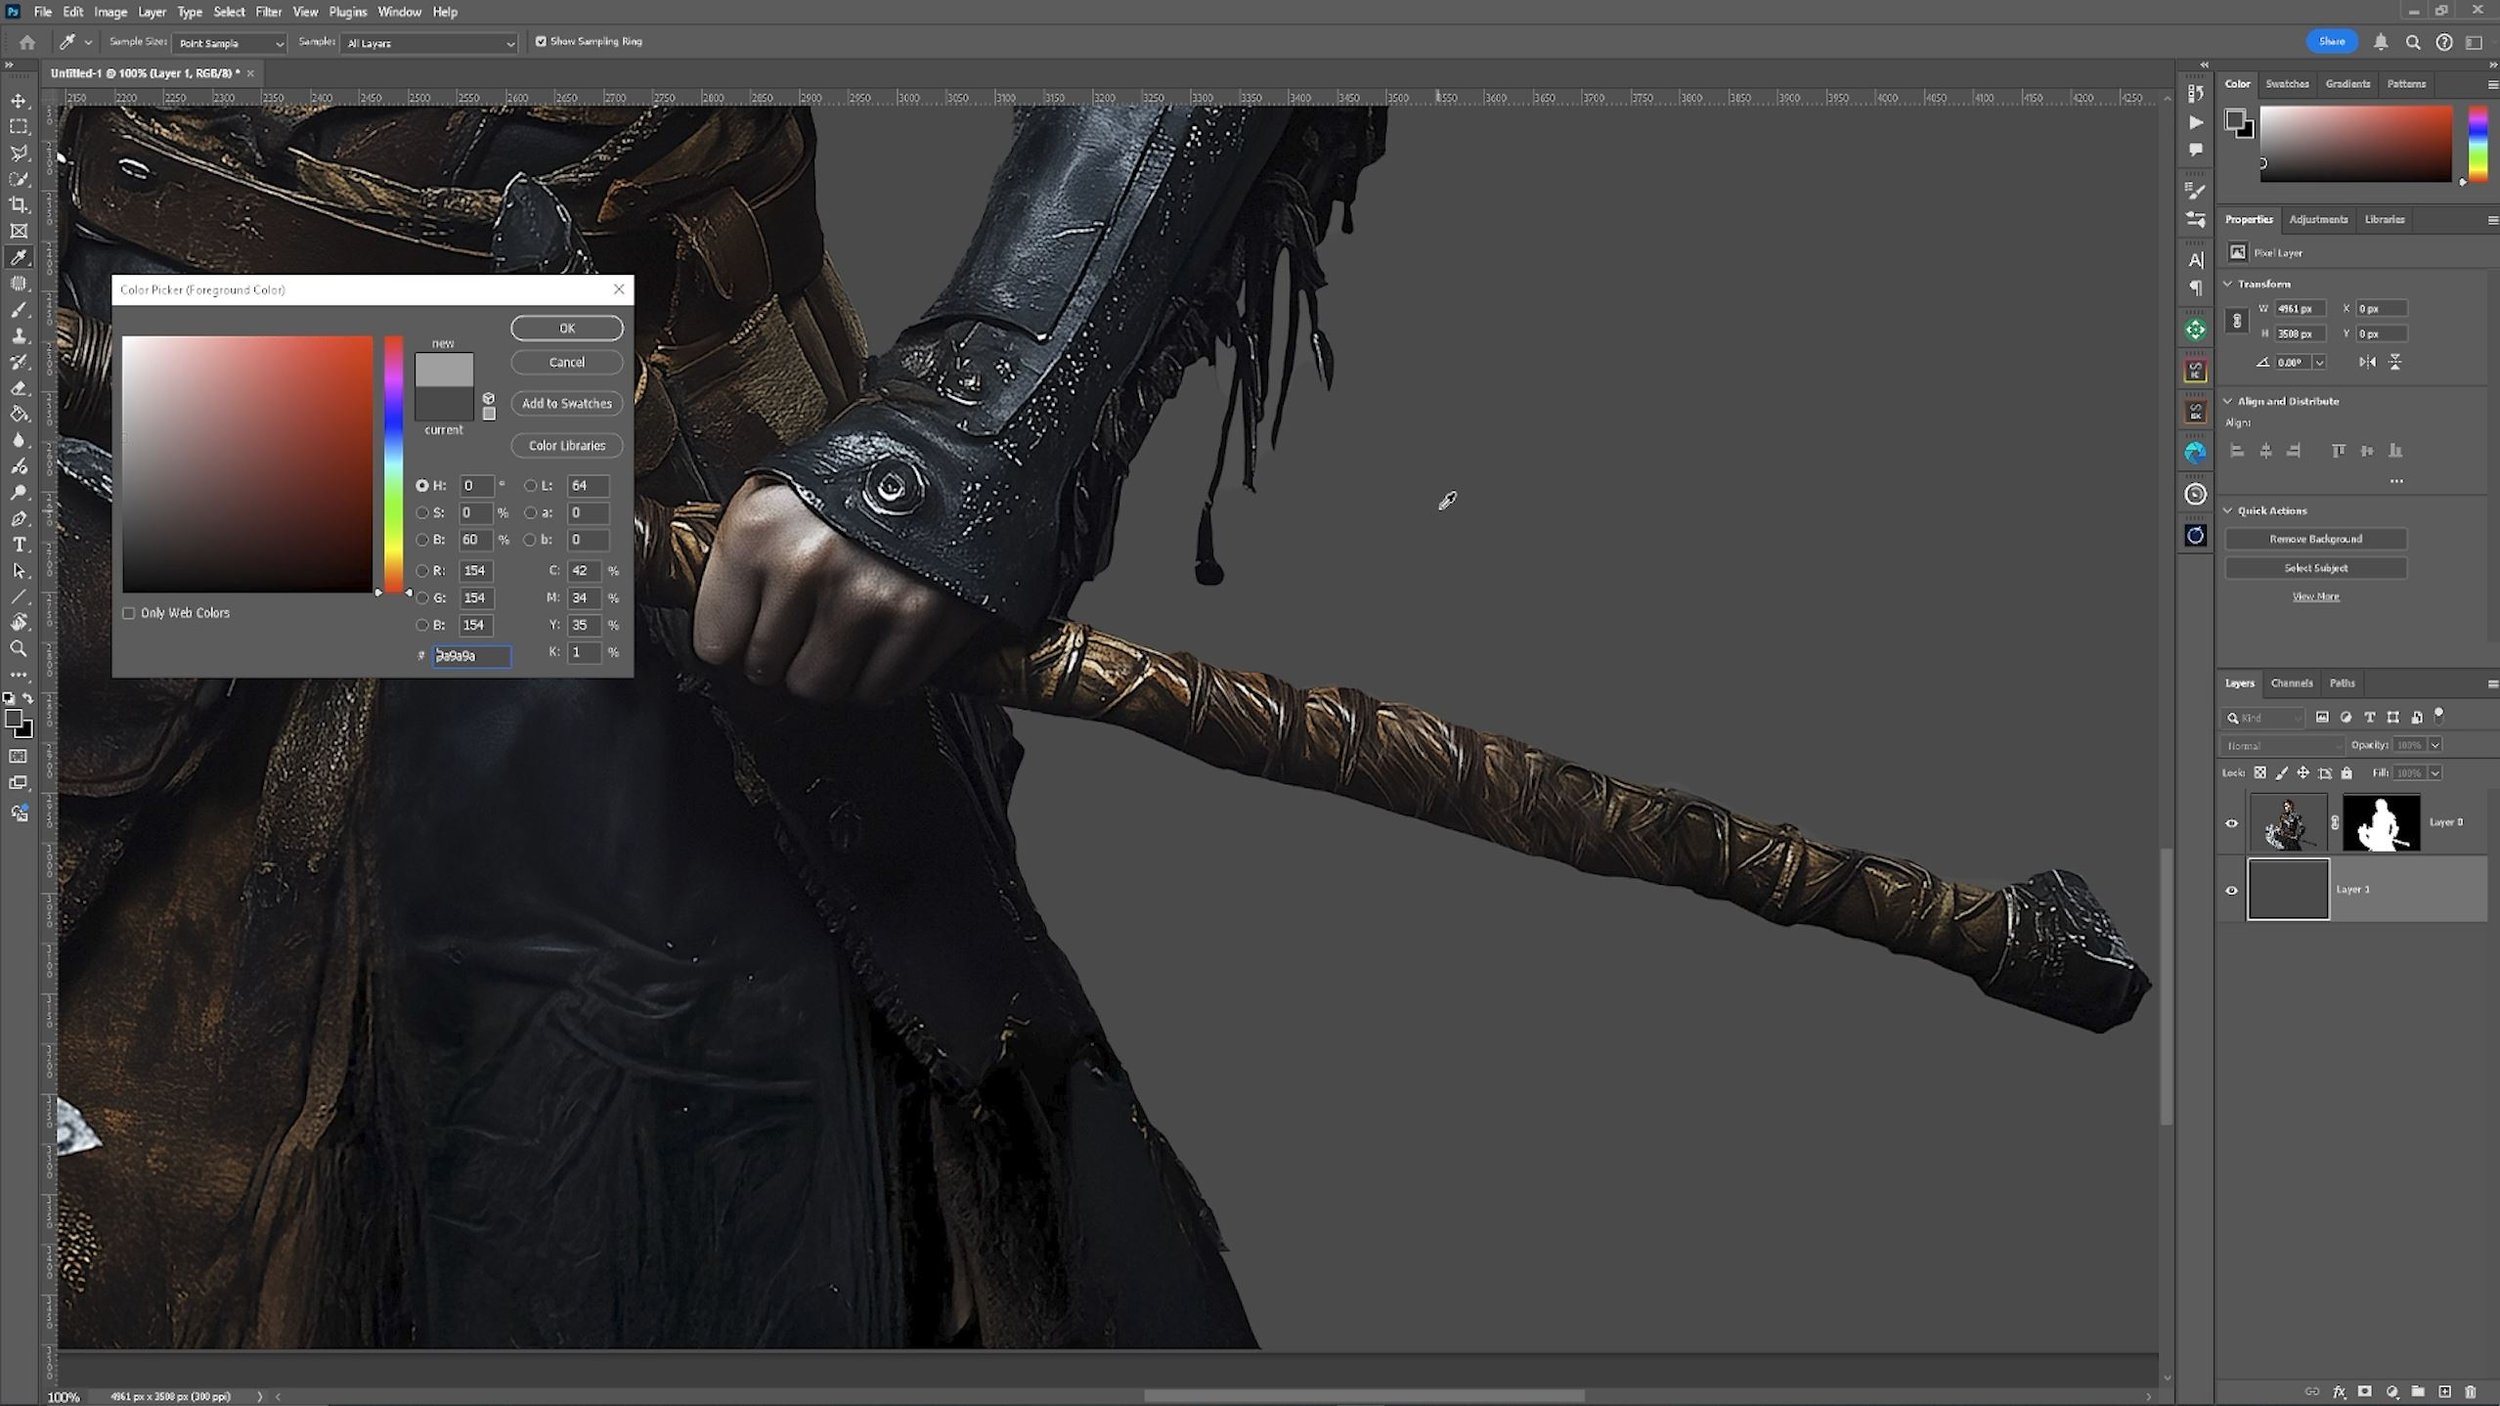2500x1406 pixels.
Task: Select the Horizontal Type tool
Action: tap(19, 545)
